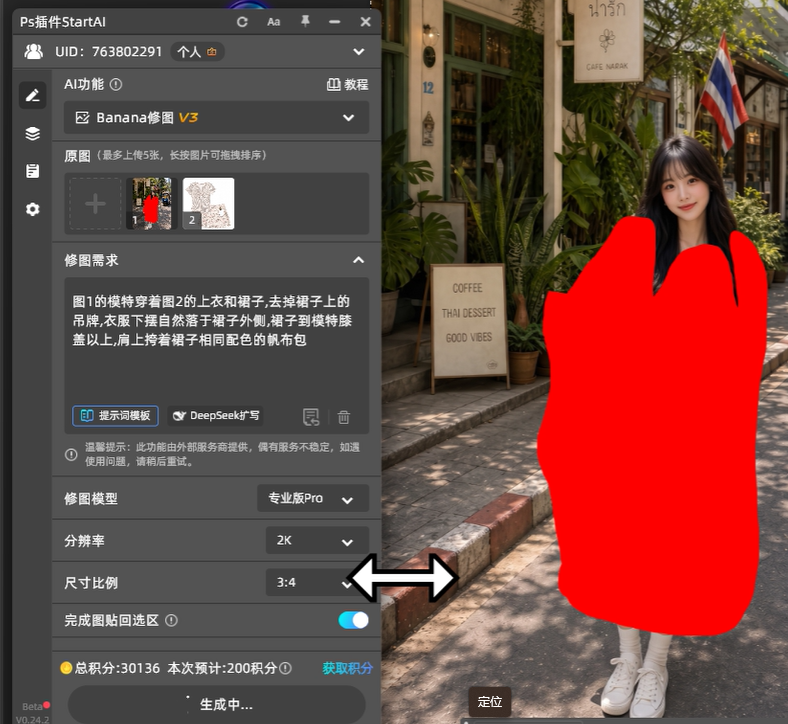Pin the StartAI panel with pushpin icon
This screenshot has width=788, height=724.
pyautogui.click(x=305, y=22)
